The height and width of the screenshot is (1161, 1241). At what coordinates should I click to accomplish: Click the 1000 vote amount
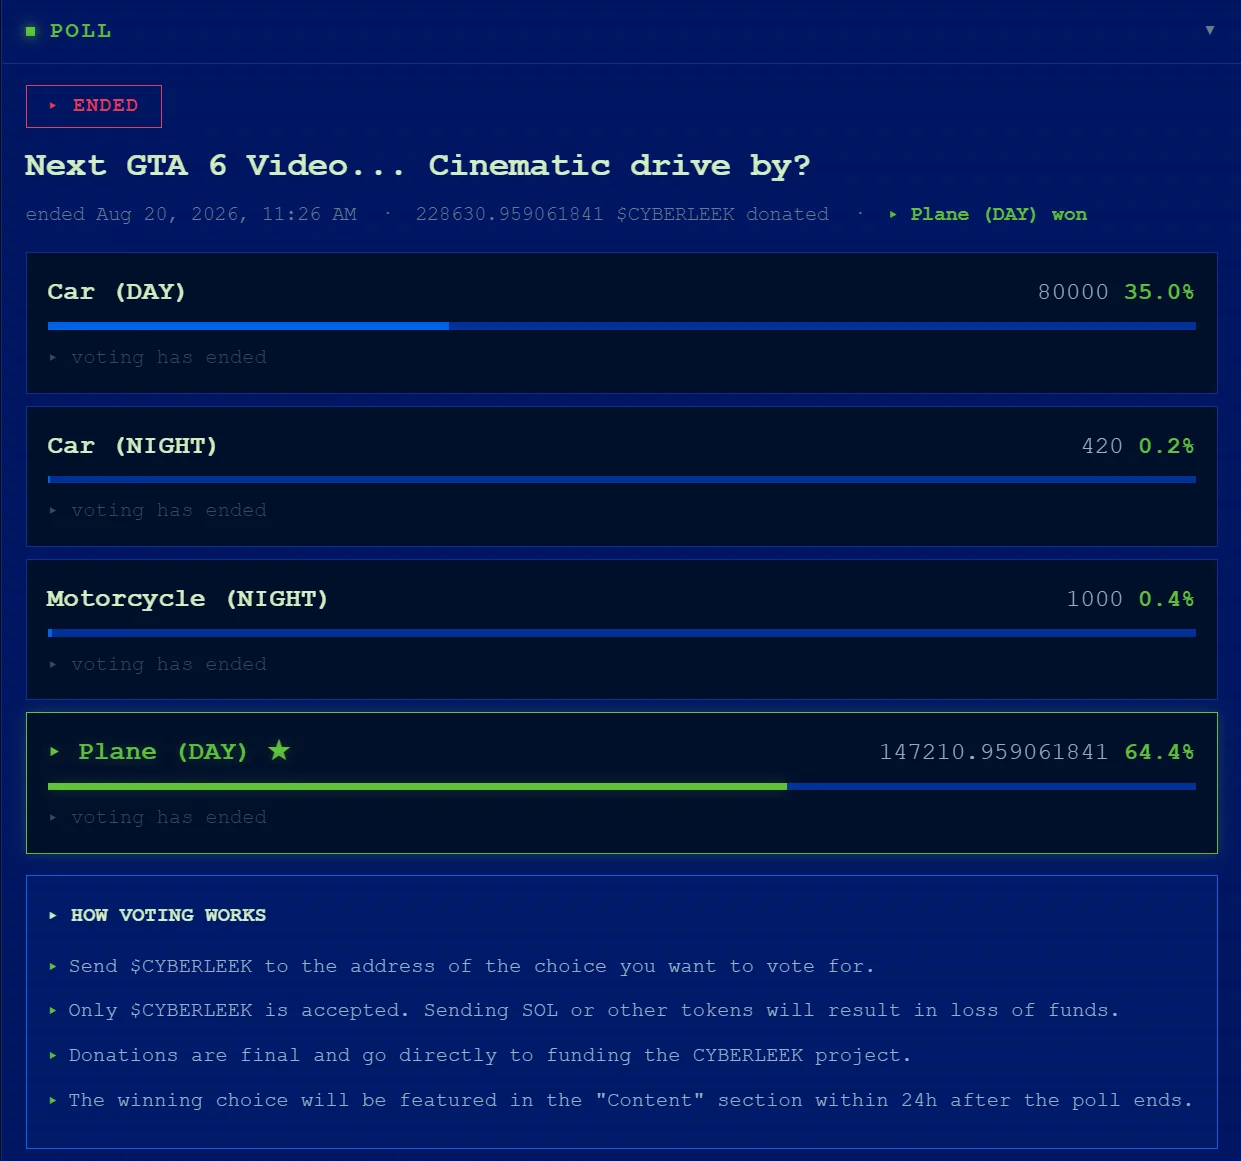(x=1095, y=599)
